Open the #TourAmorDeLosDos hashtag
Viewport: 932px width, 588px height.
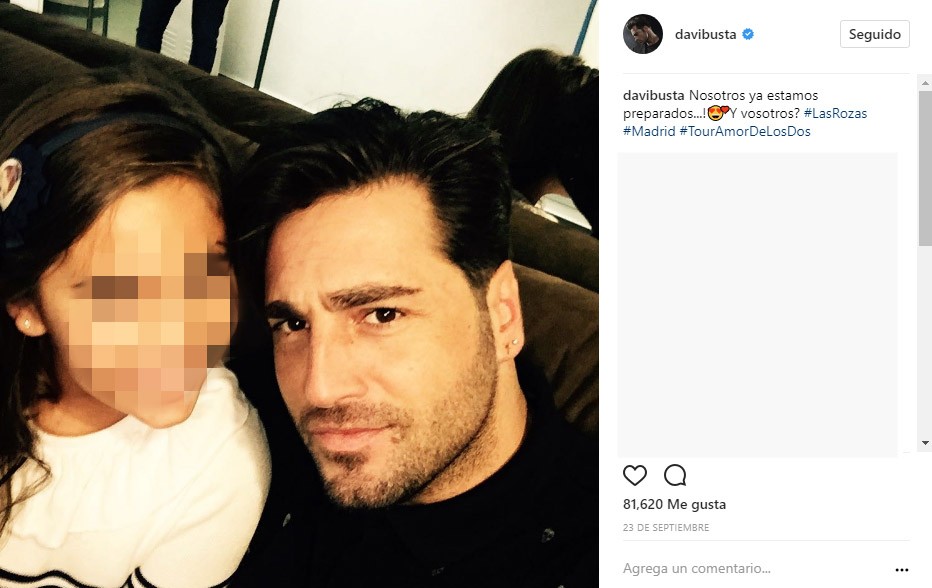click(x=745, y=131)
